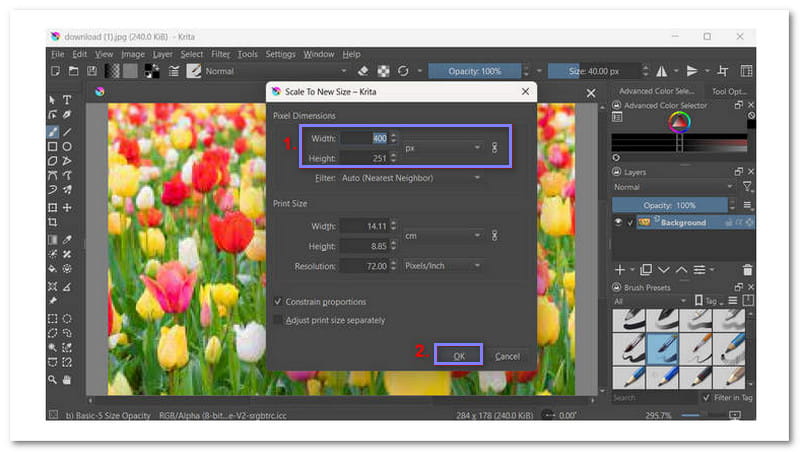Select the Text tool in toolbox
Viewport: 800px width, 452px height.
click(67, 100)
